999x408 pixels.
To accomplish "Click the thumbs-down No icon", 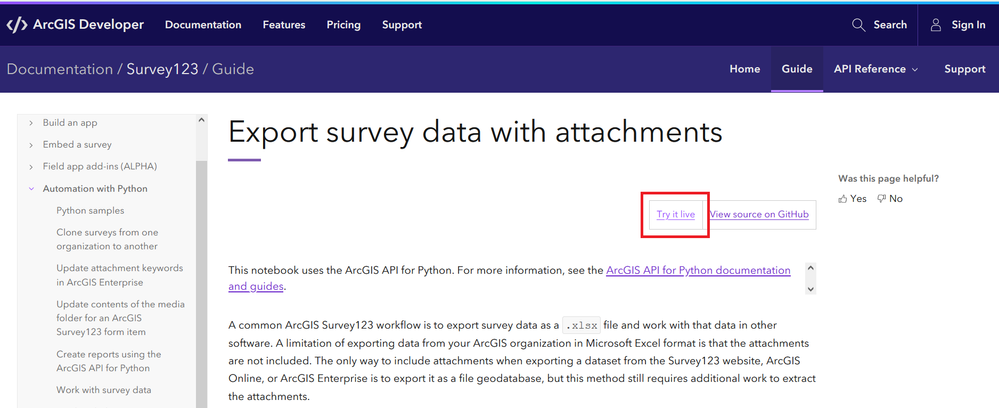I will pyautogui.click(x=881, y=199).
